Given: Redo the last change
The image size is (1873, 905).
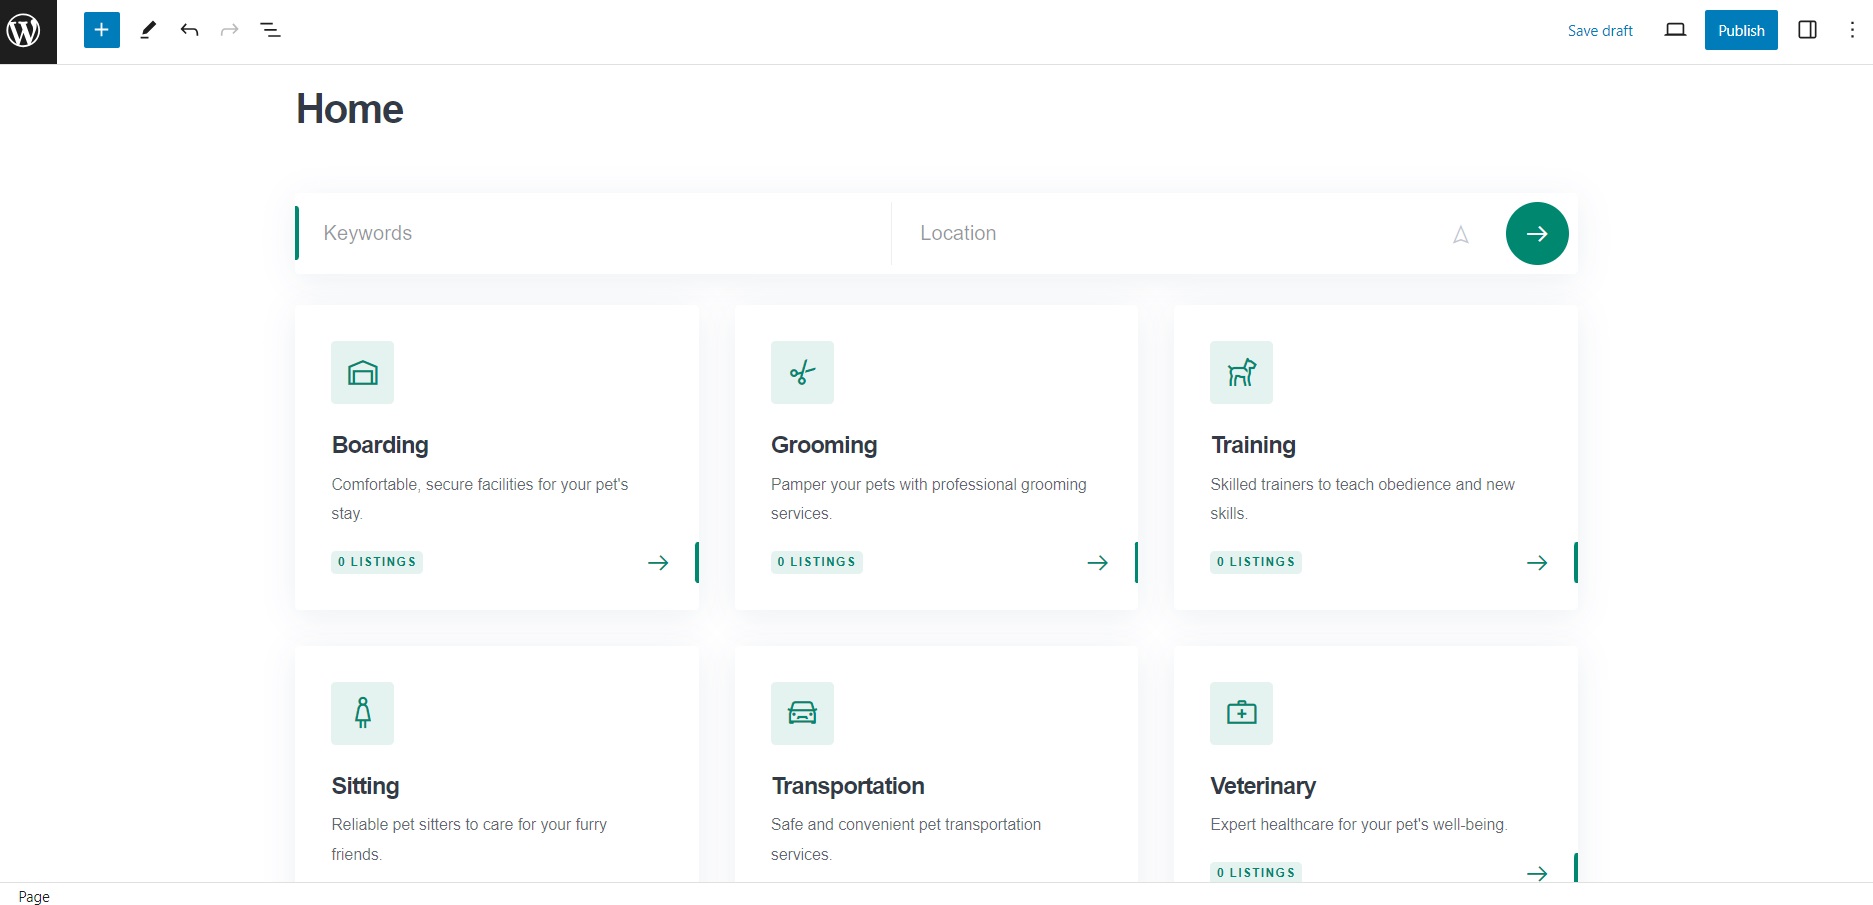Looking at the screenshot, I should tap(229, 30).
